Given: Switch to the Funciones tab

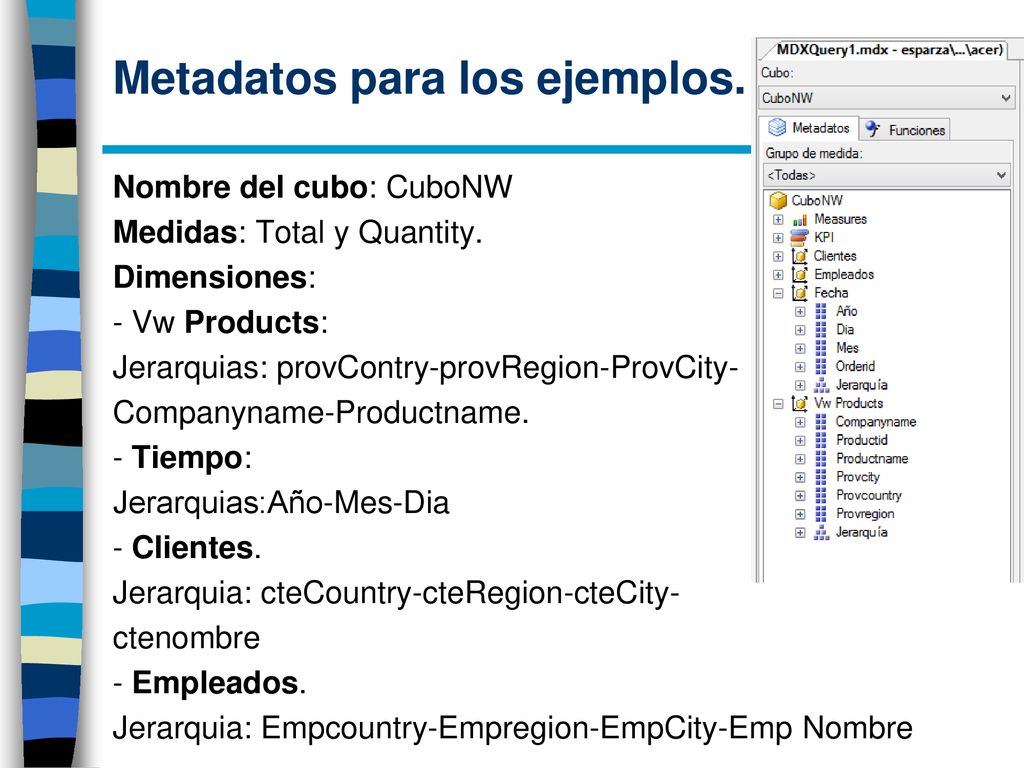Looking at the screenshot, I should (x=904, y=130).
